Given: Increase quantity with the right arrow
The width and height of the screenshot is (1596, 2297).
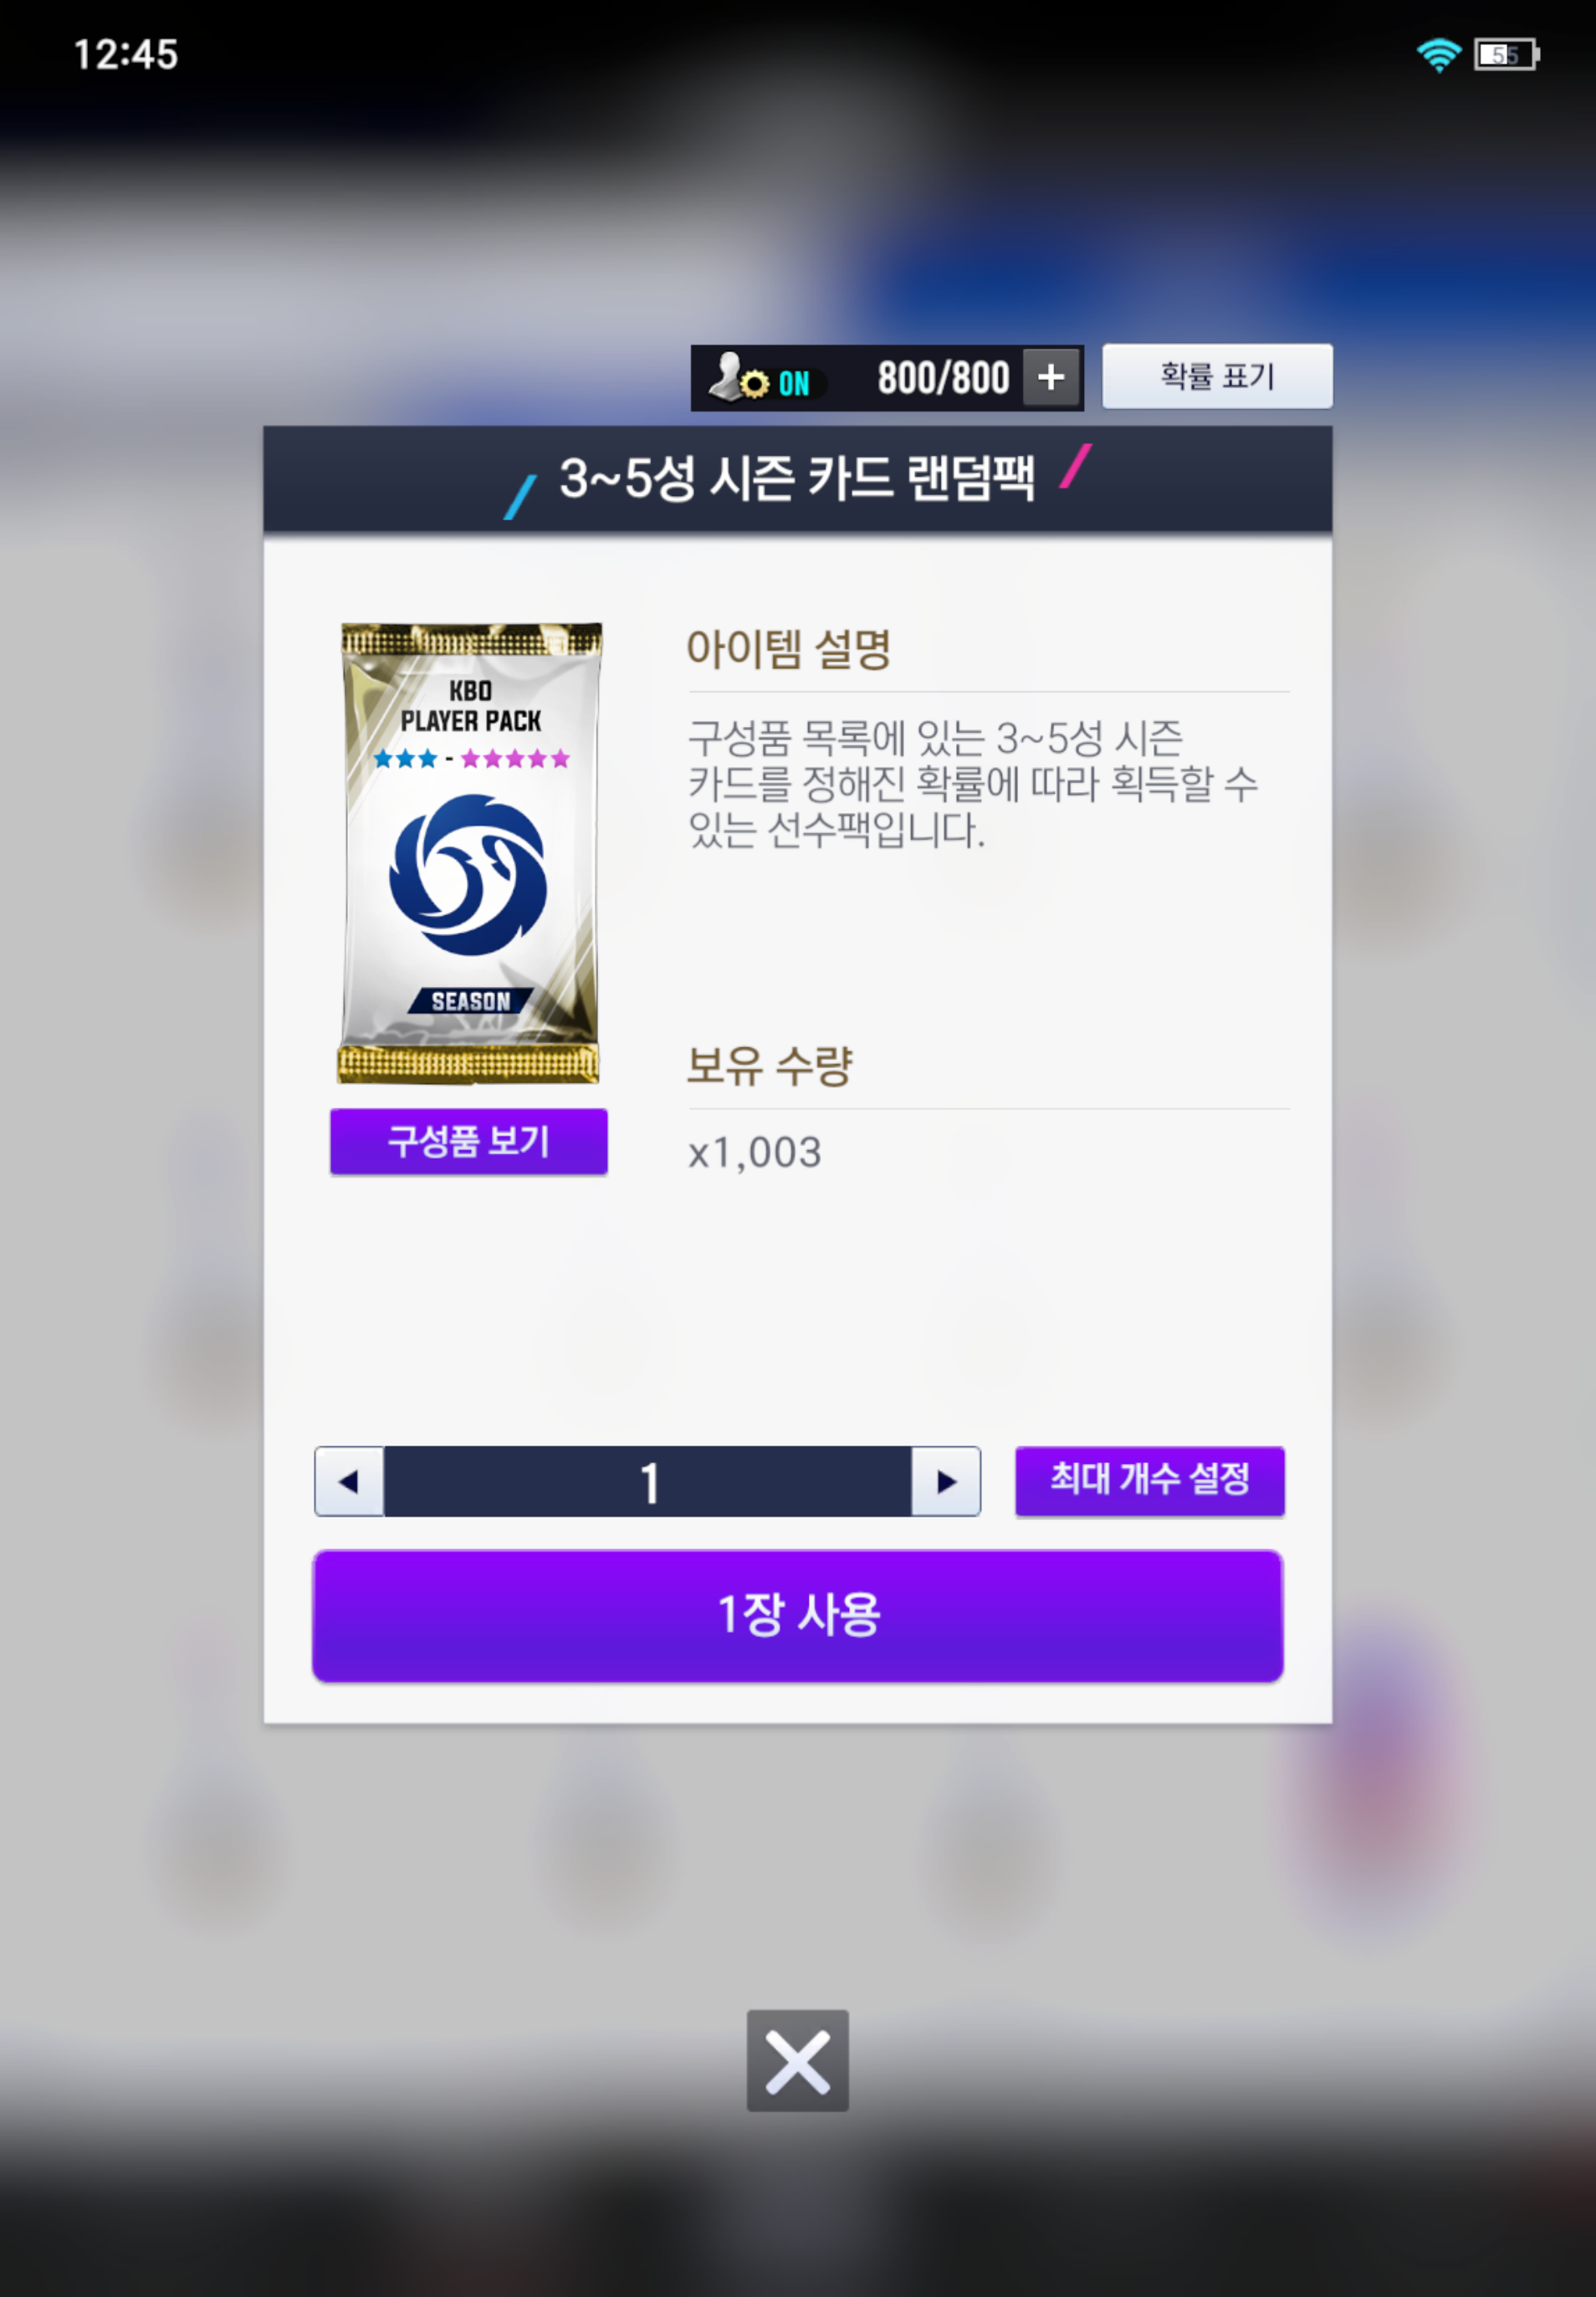Looking at the screenshot, I should click(x=946, y=1481).
